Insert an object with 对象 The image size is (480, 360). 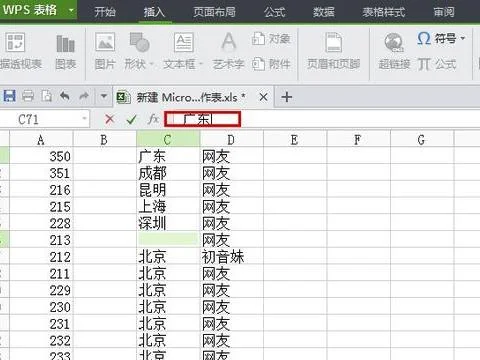(x=271, y=39)
